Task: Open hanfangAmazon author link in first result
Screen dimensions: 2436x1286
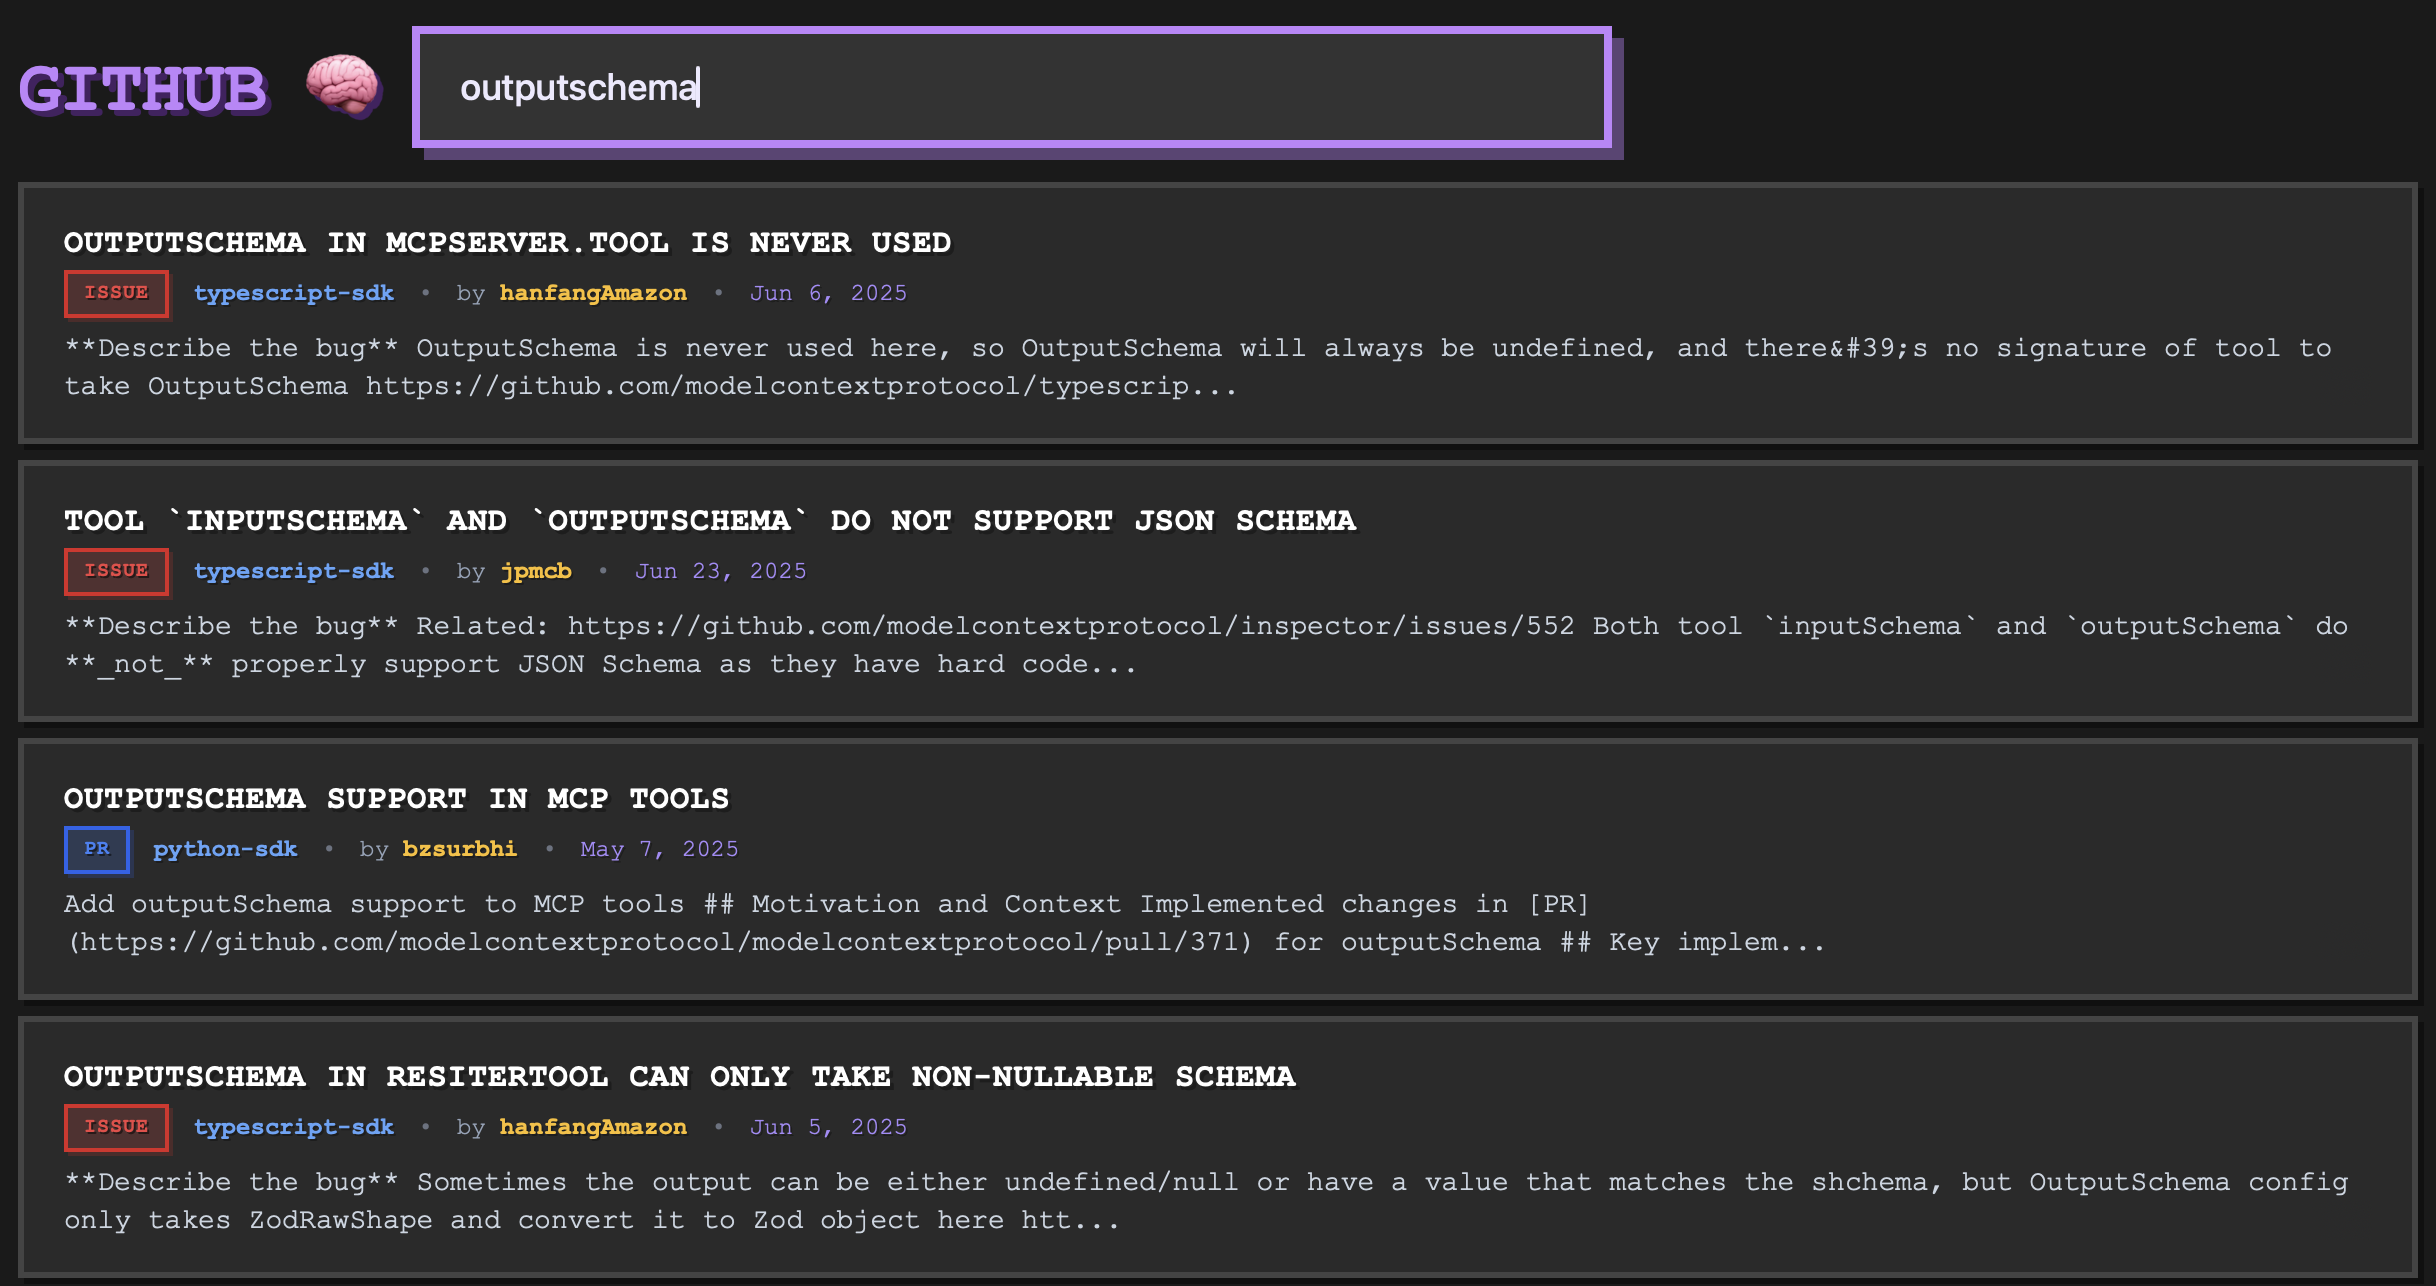Action: [x=592, y=293]
